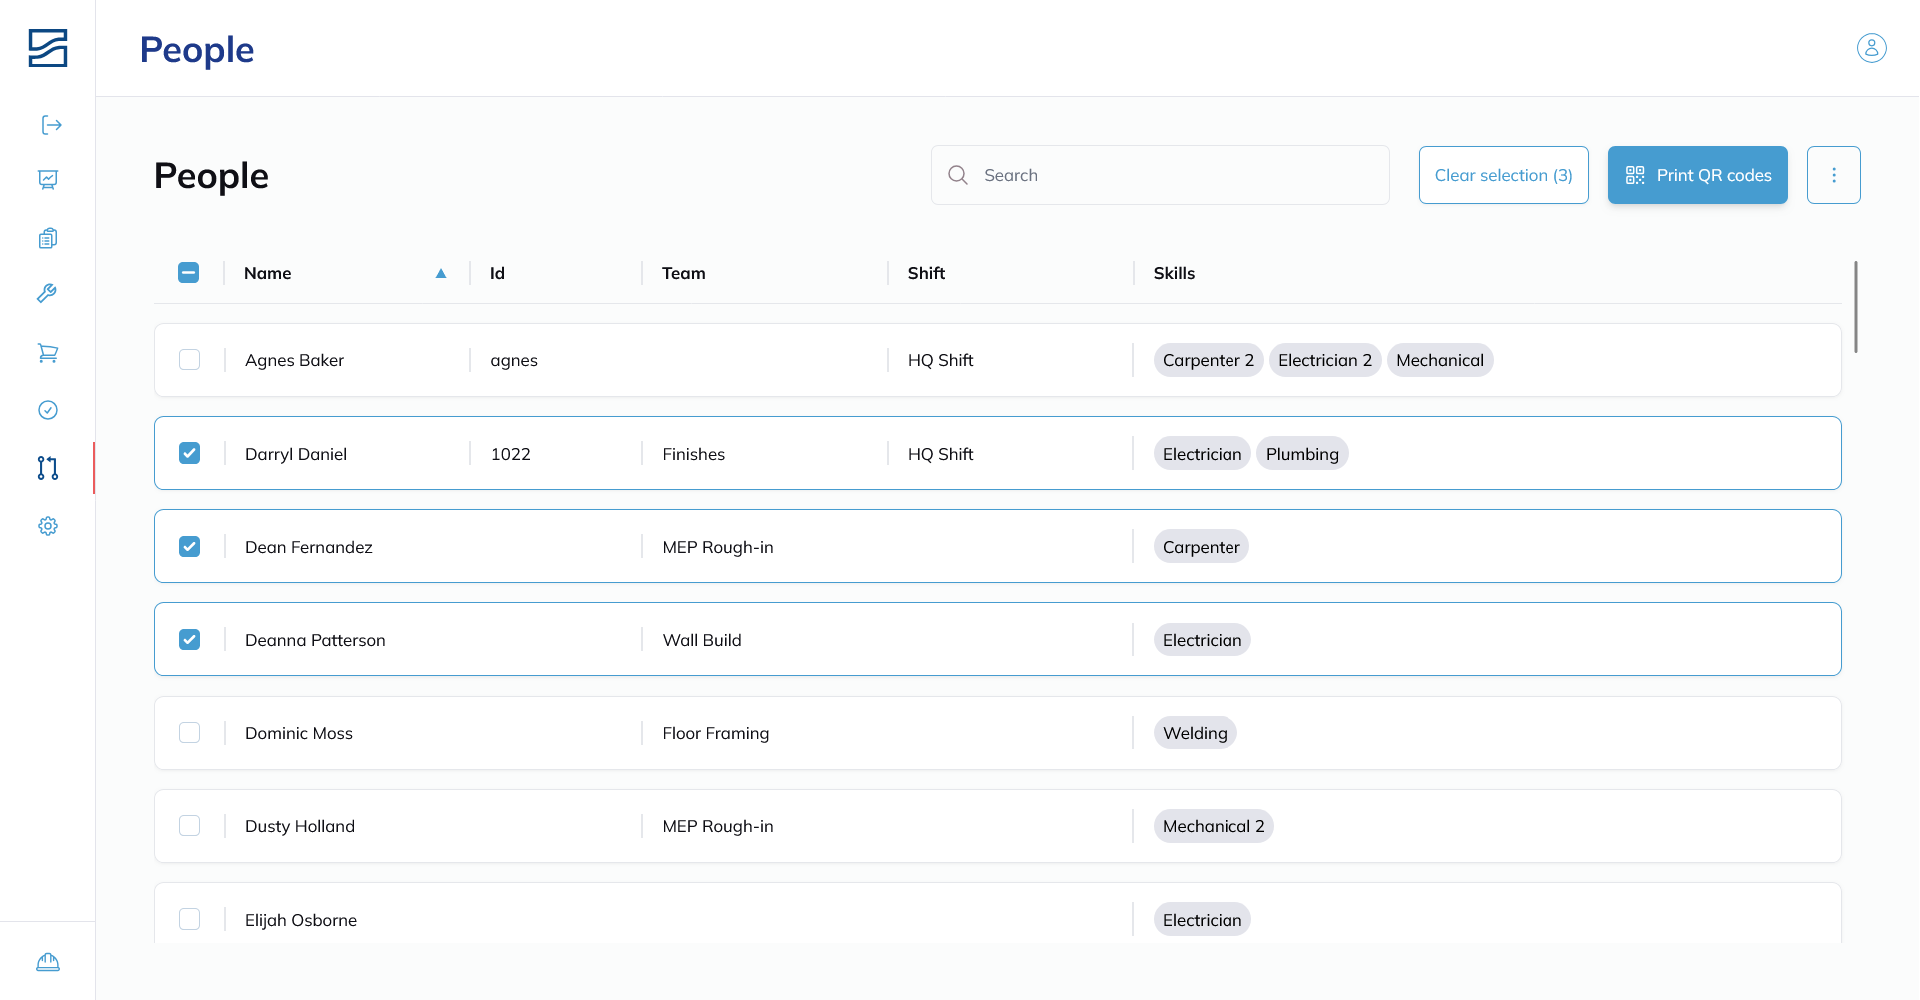Viewport: 1920px width, 1000px height.
Task: Open the user profile avatar icon
Action: pos(1871,48)
